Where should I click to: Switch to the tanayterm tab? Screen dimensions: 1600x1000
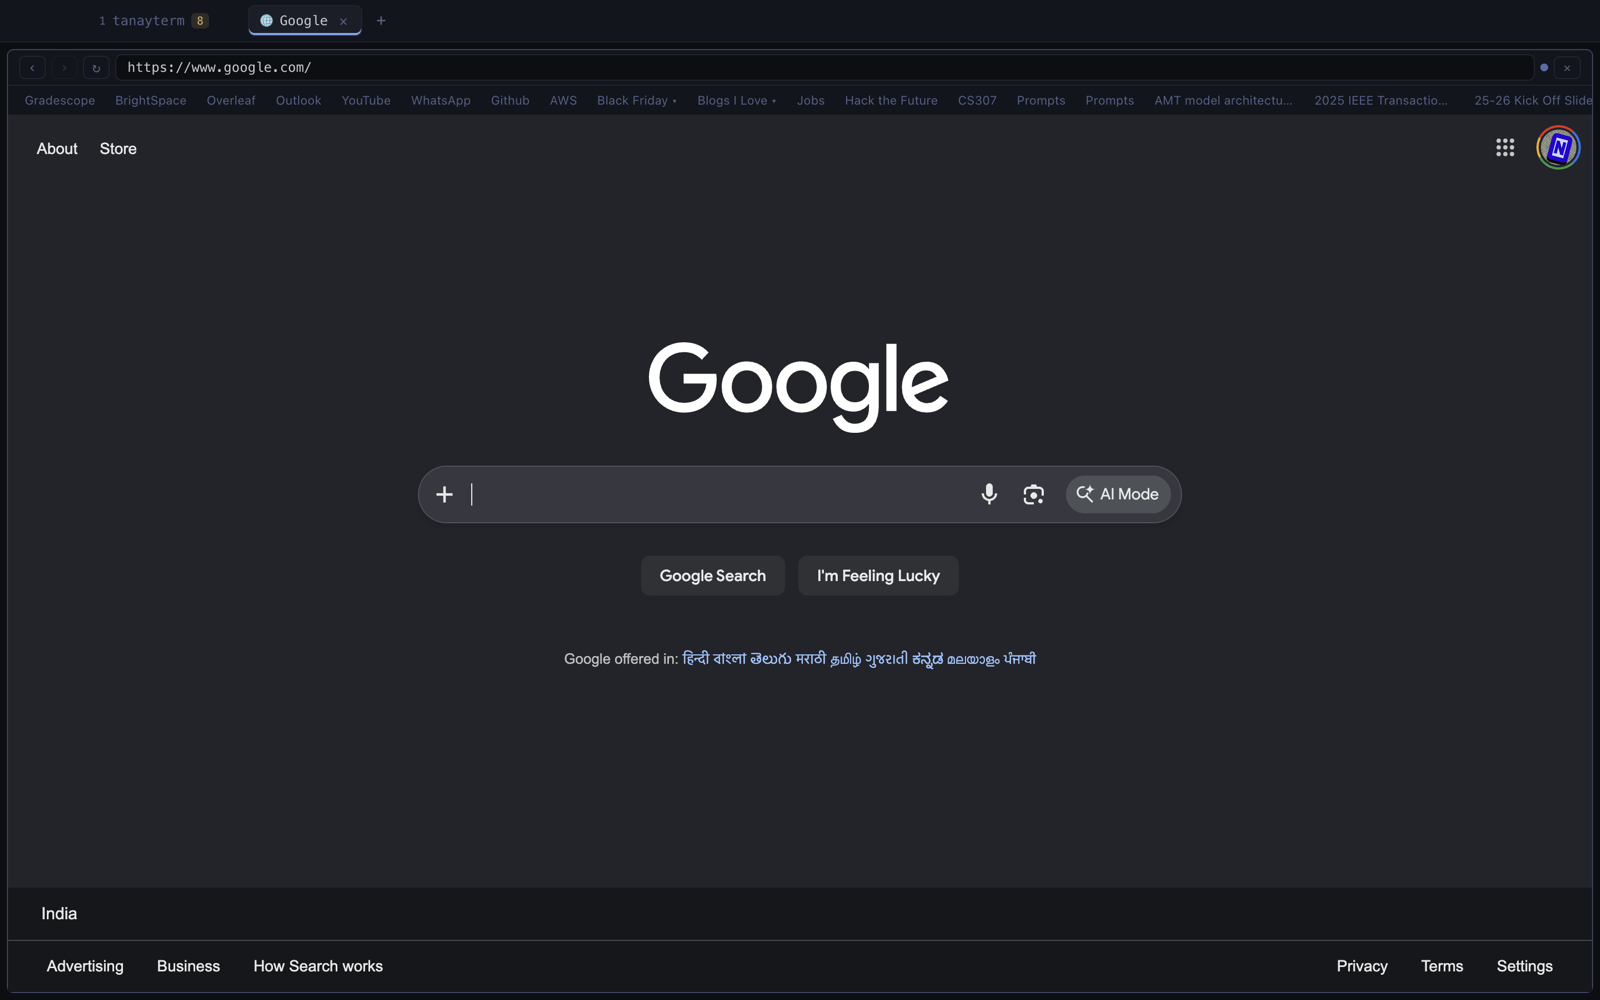click(153, 21)
